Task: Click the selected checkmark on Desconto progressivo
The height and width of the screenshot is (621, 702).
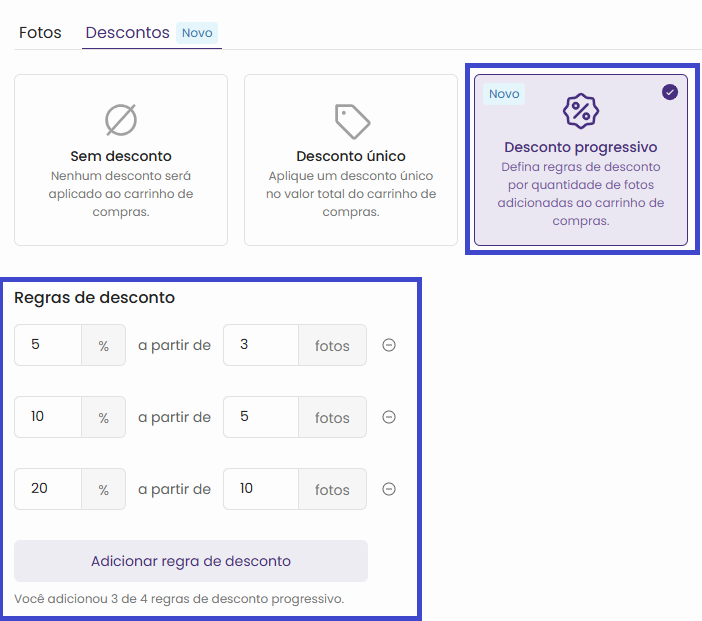Action: click(670, 92)
